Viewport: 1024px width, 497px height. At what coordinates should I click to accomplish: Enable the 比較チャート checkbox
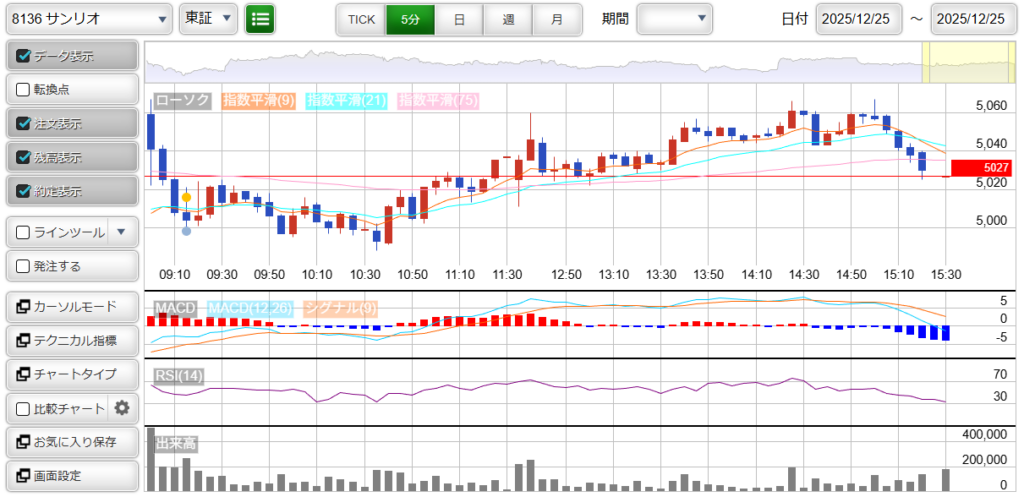point(24,408)
